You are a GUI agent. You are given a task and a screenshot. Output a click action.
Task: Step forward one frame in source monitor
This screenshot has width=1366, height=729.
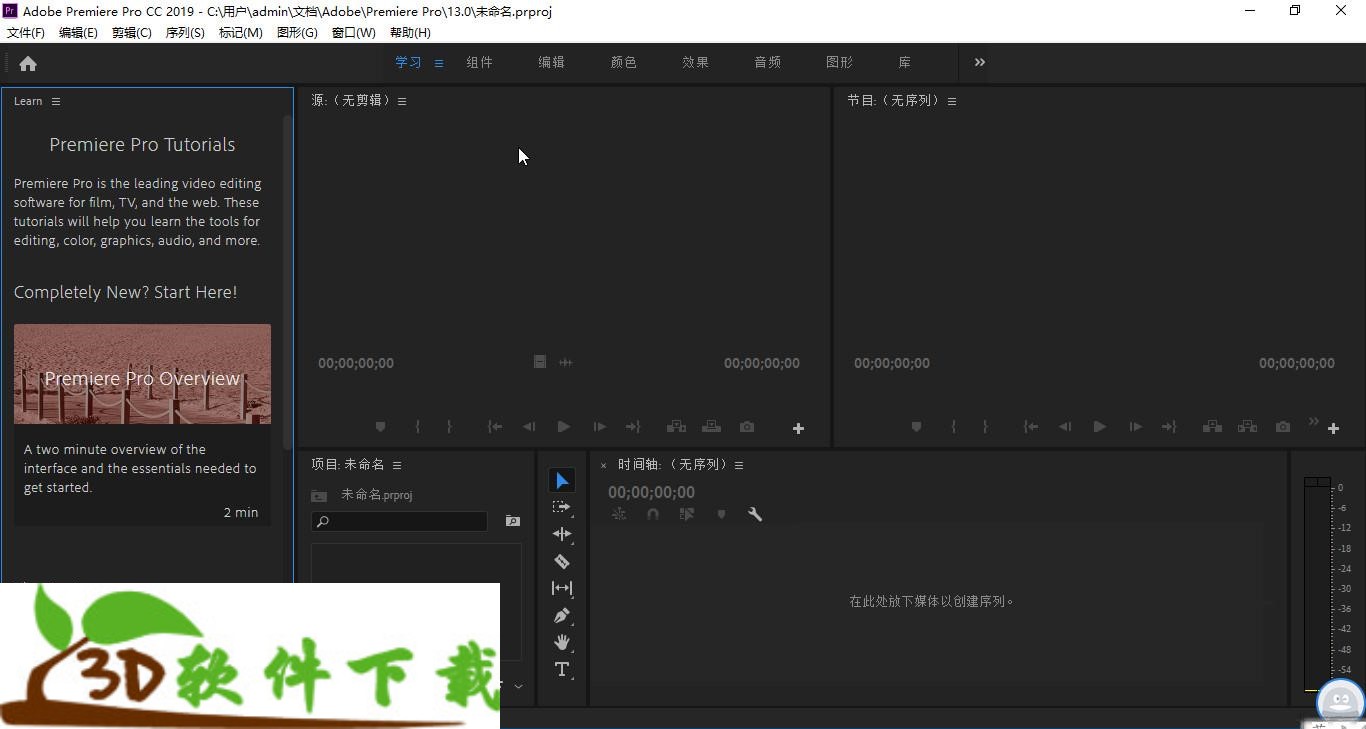599,427
